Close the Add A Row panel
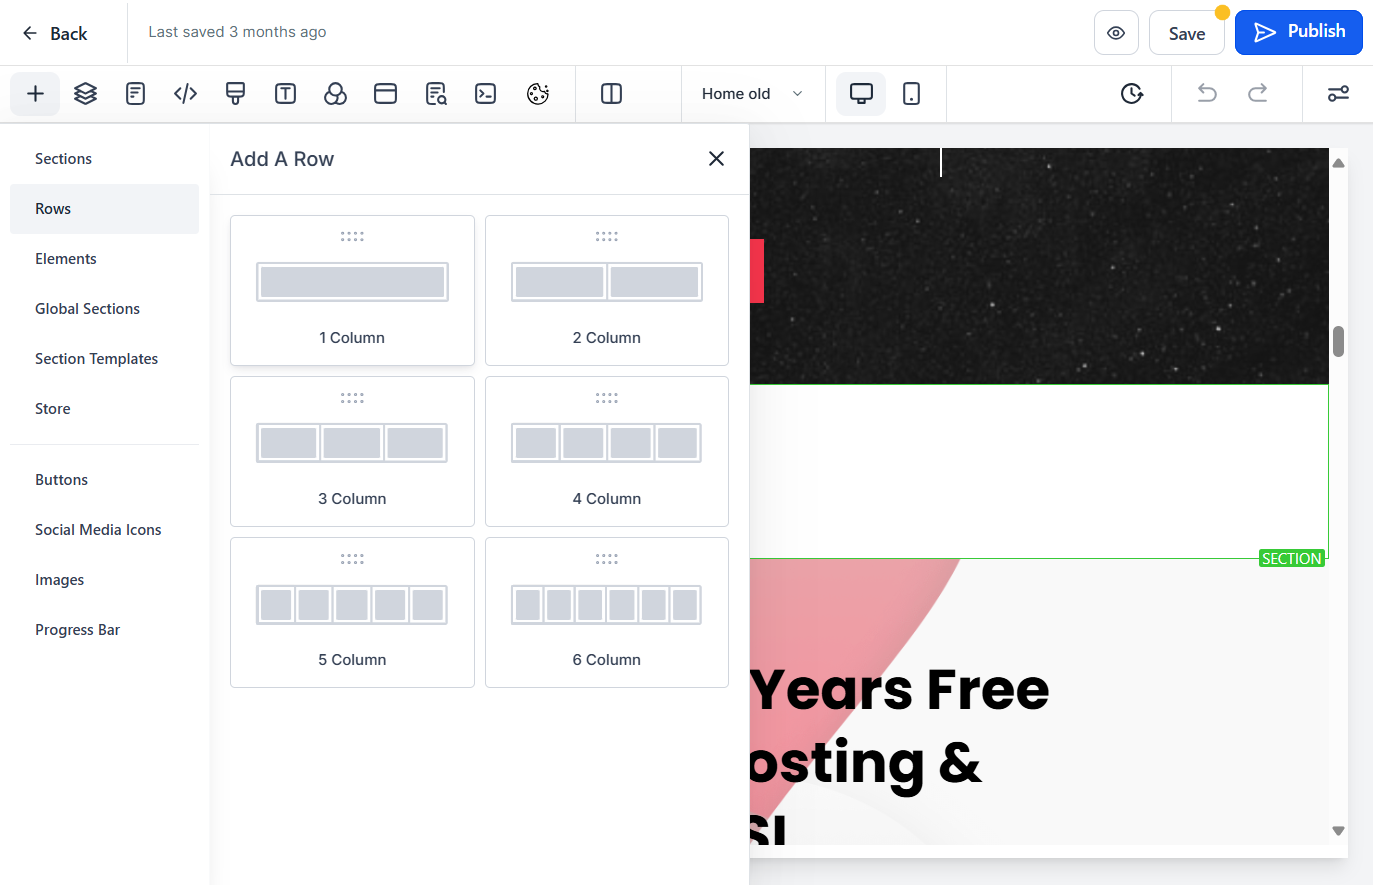This screenshot has height=885, width=1373. pos(716,159)
